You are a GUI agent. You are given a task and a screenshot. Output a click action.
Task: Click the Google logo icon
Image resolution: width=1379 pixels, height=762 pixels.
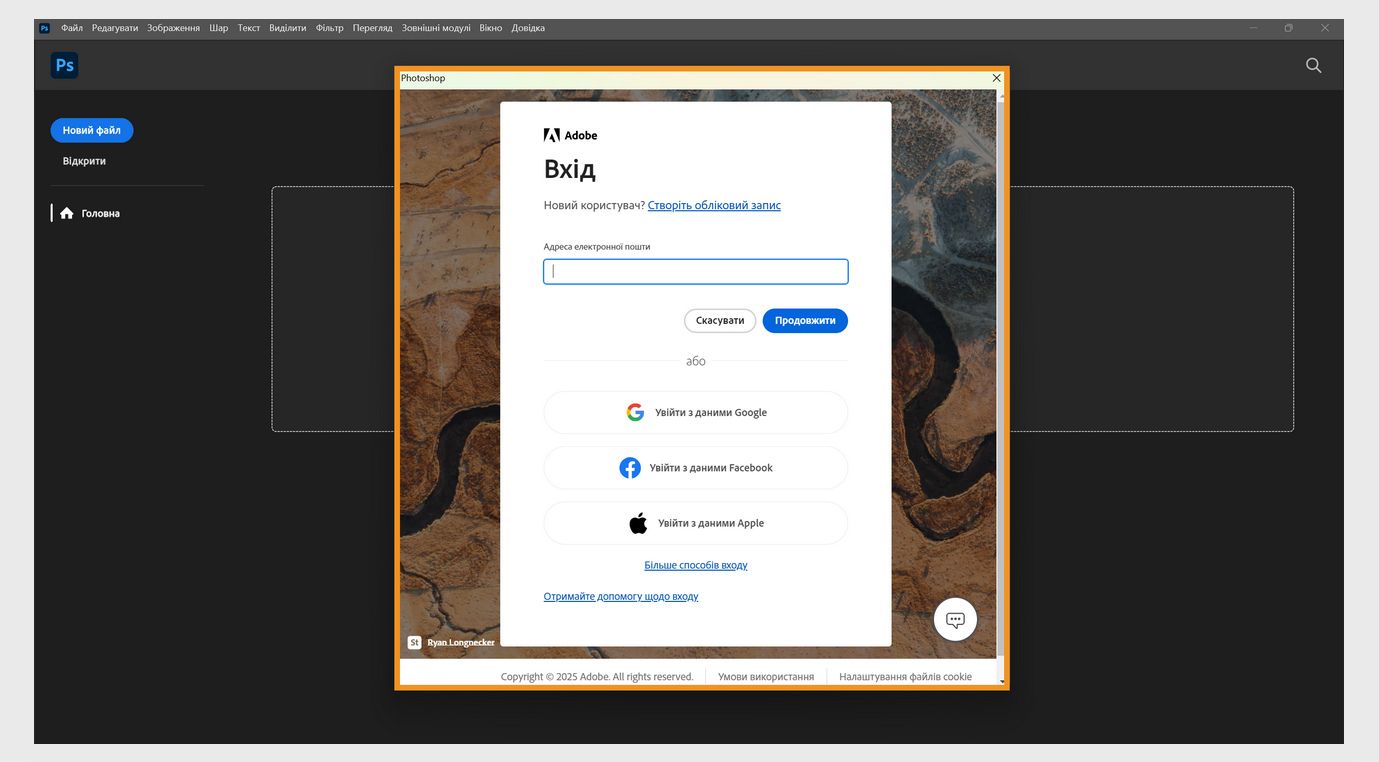635,412
